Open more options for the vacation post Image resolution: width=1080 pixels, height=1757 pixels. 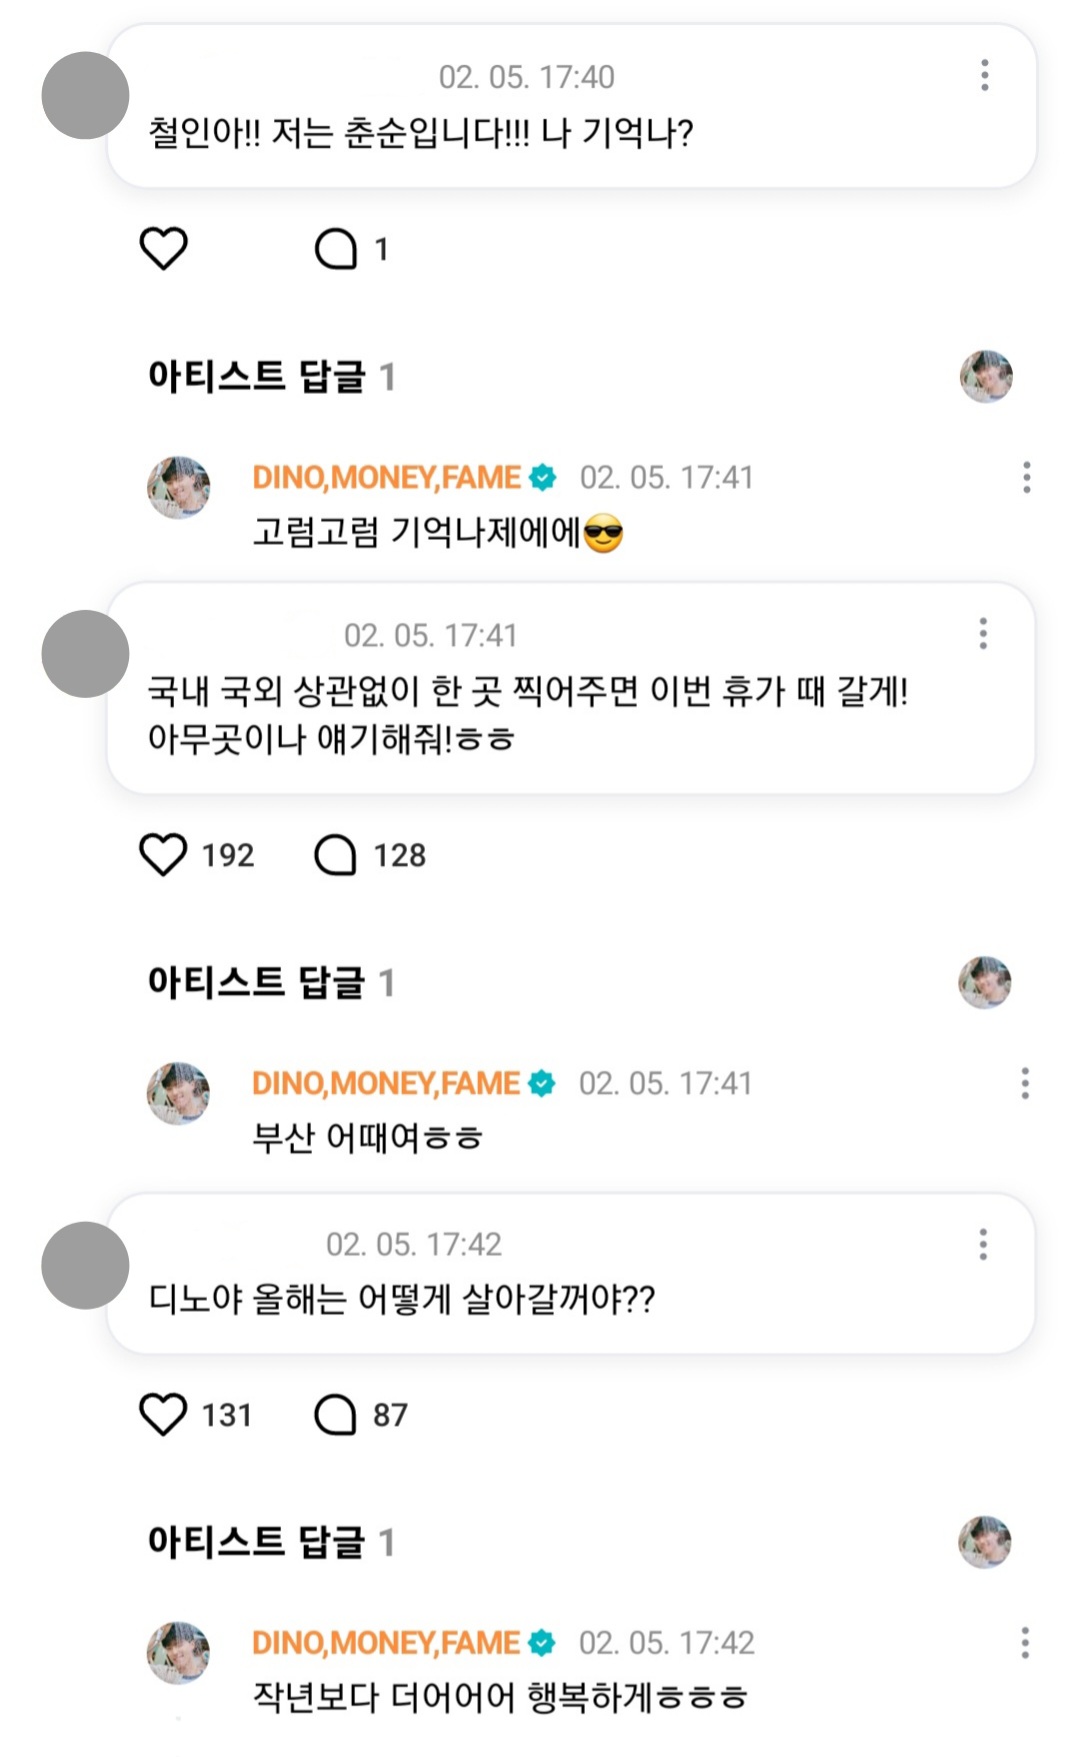pos(984,634)
